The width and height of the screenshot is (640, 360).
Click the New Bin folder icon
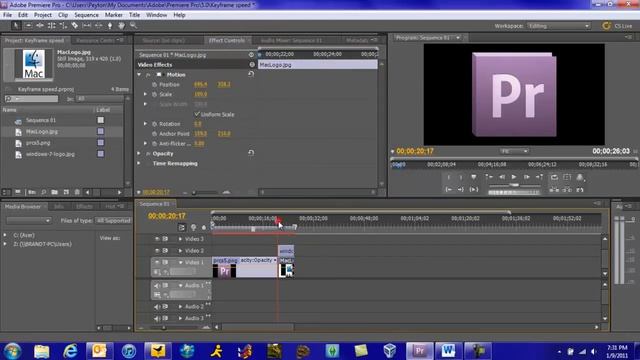pos(54,192)
